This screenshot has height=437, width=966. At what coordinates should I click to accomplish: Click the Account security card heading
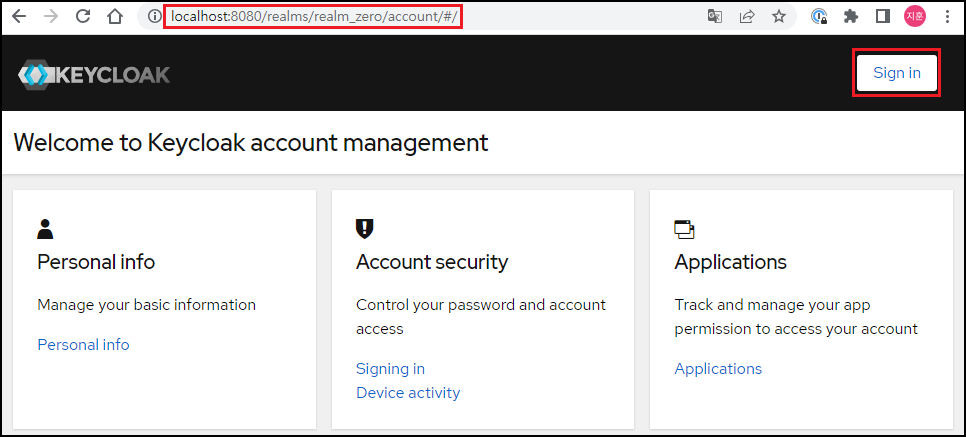point(432,262)
